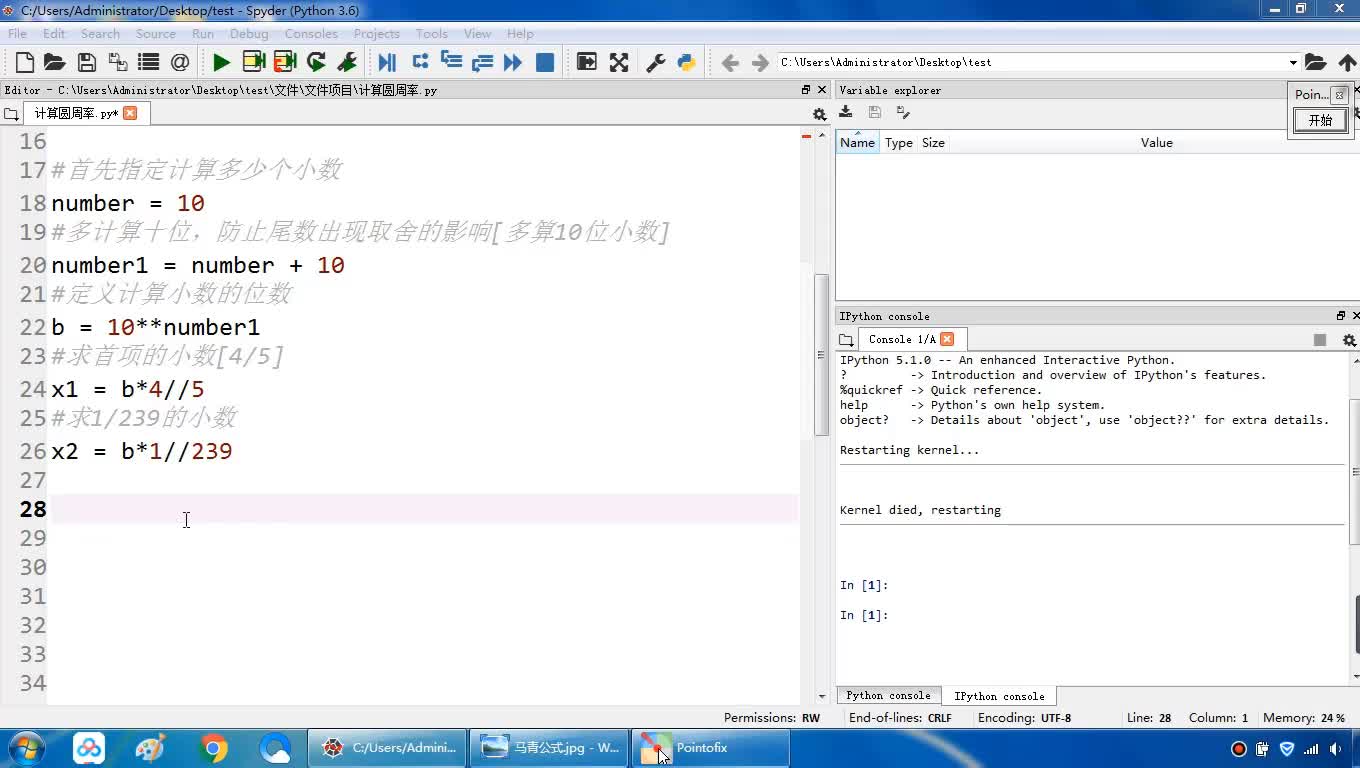Open the IPython console options gear menu
This screenshot has width=1360, height=768.
pos(1348,340)
